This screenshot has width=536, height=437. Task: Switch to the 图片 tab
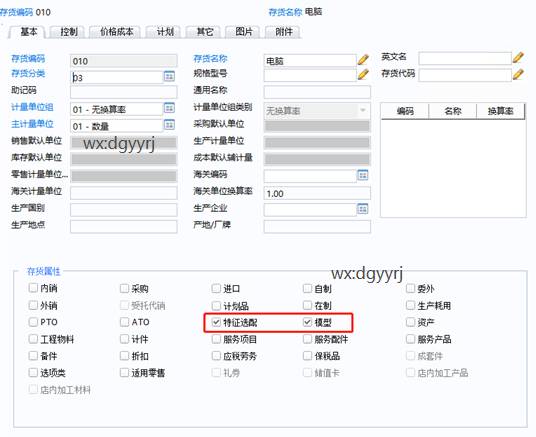tap(244, 32)
